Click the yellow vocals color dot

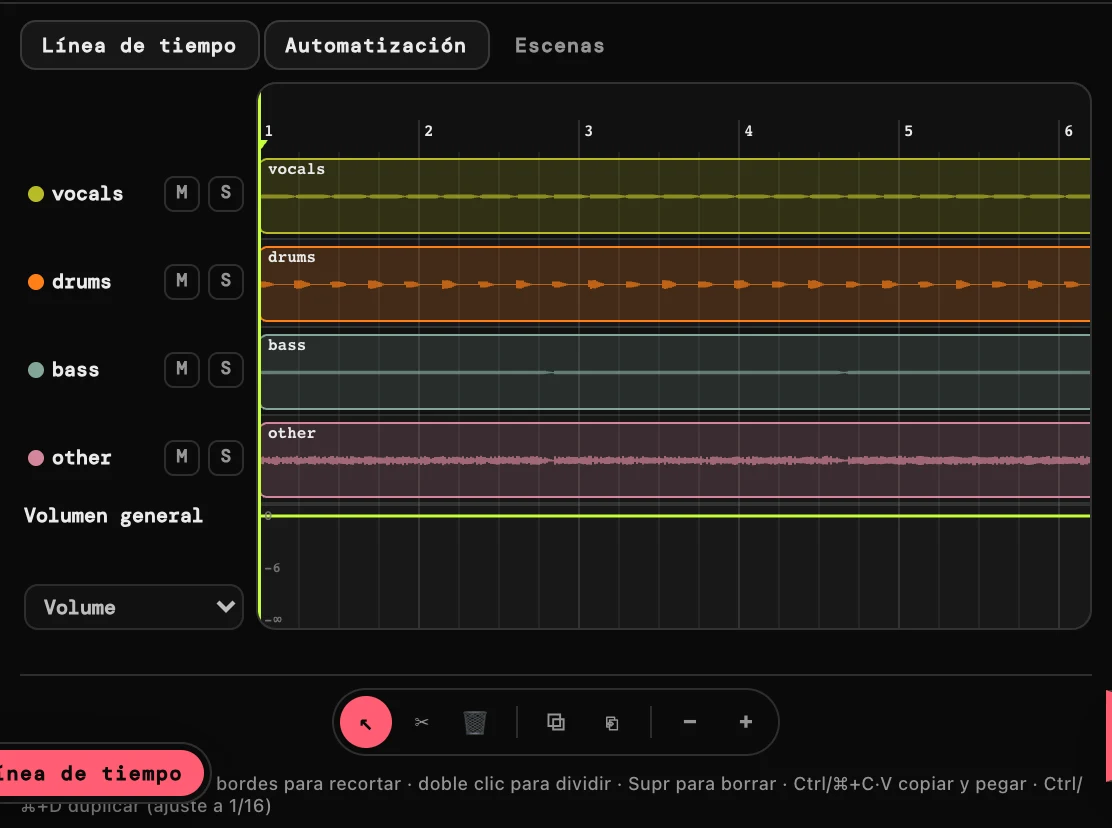coord(35,194)
